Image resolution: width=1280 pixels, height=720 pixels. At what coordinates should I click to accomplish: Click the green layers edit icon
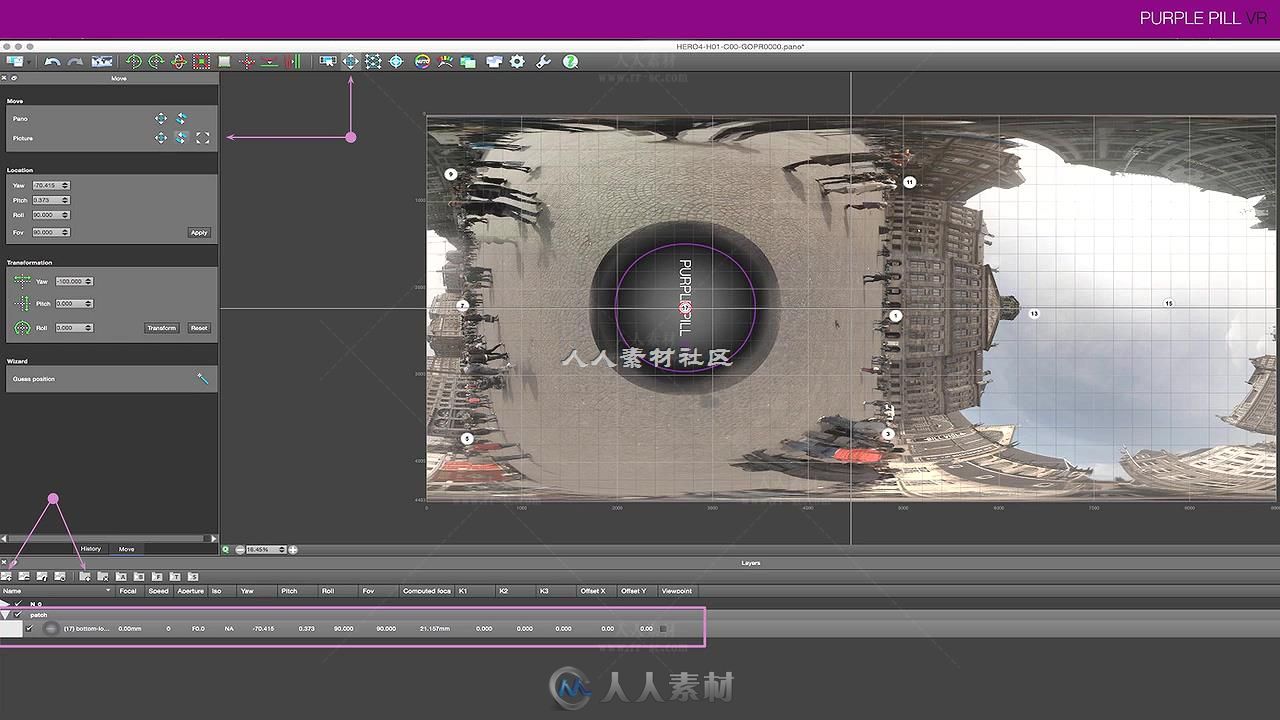[468, 62]
